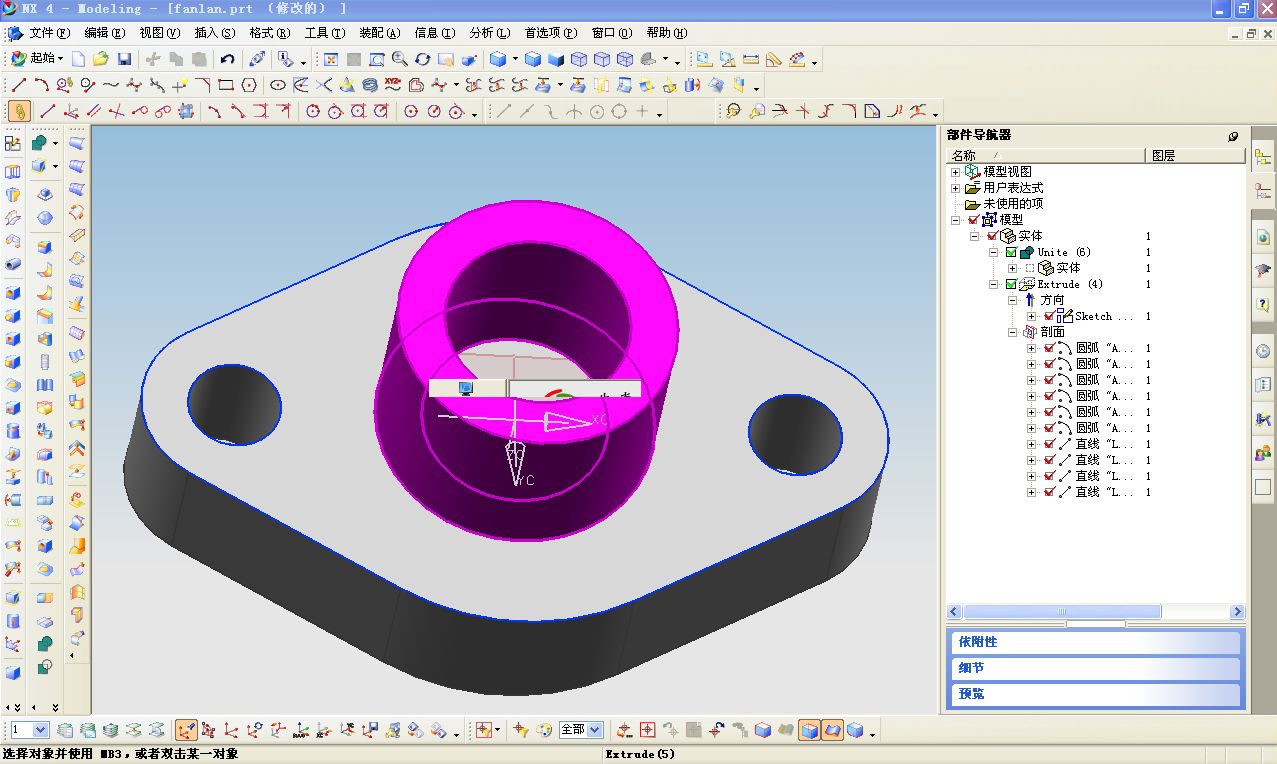Activate the Rotate view tool
The height and width of the screenshot is (764, 1277).
(422, 60)
